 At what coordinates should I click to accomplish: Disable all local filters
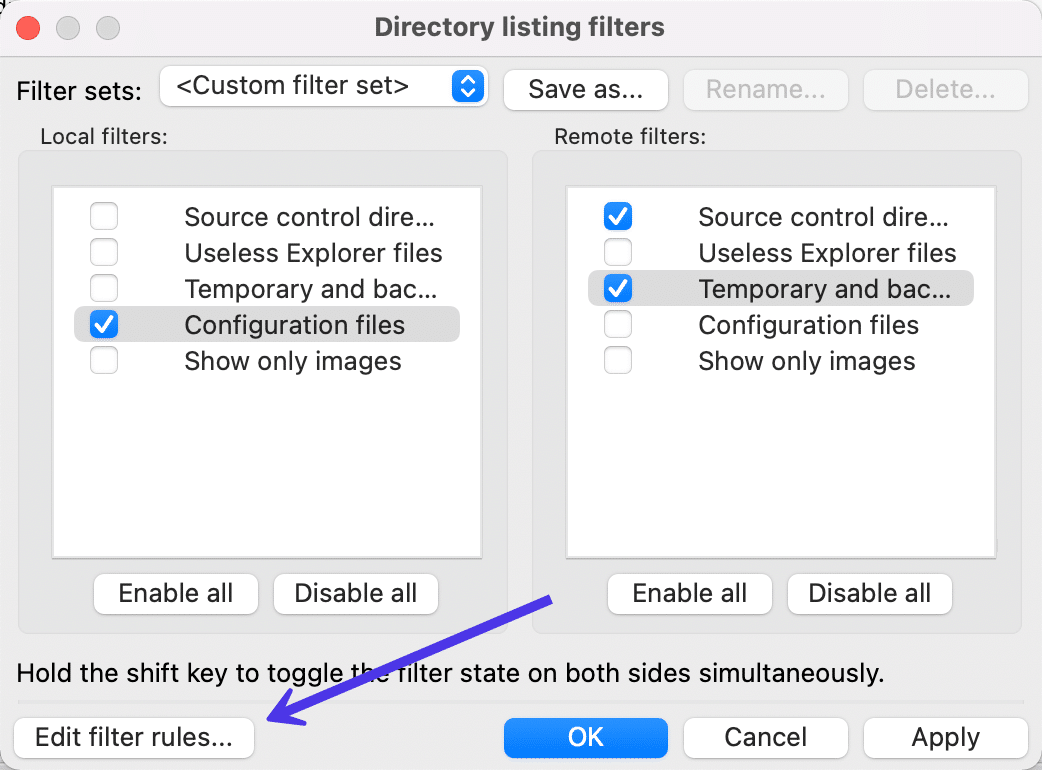coord(355,593)
